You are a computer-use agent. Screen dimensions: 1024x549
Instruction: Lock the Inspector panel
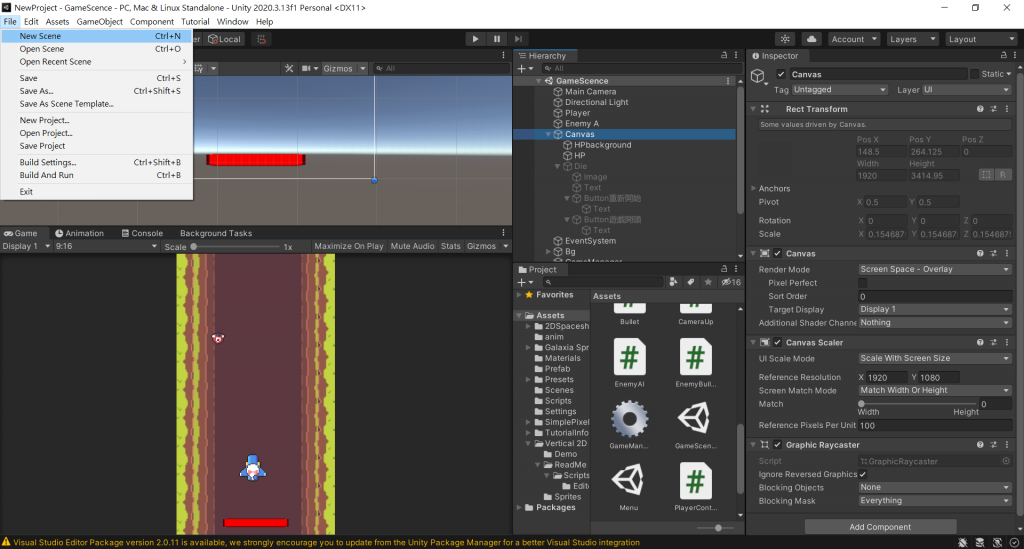point(1004,55)
